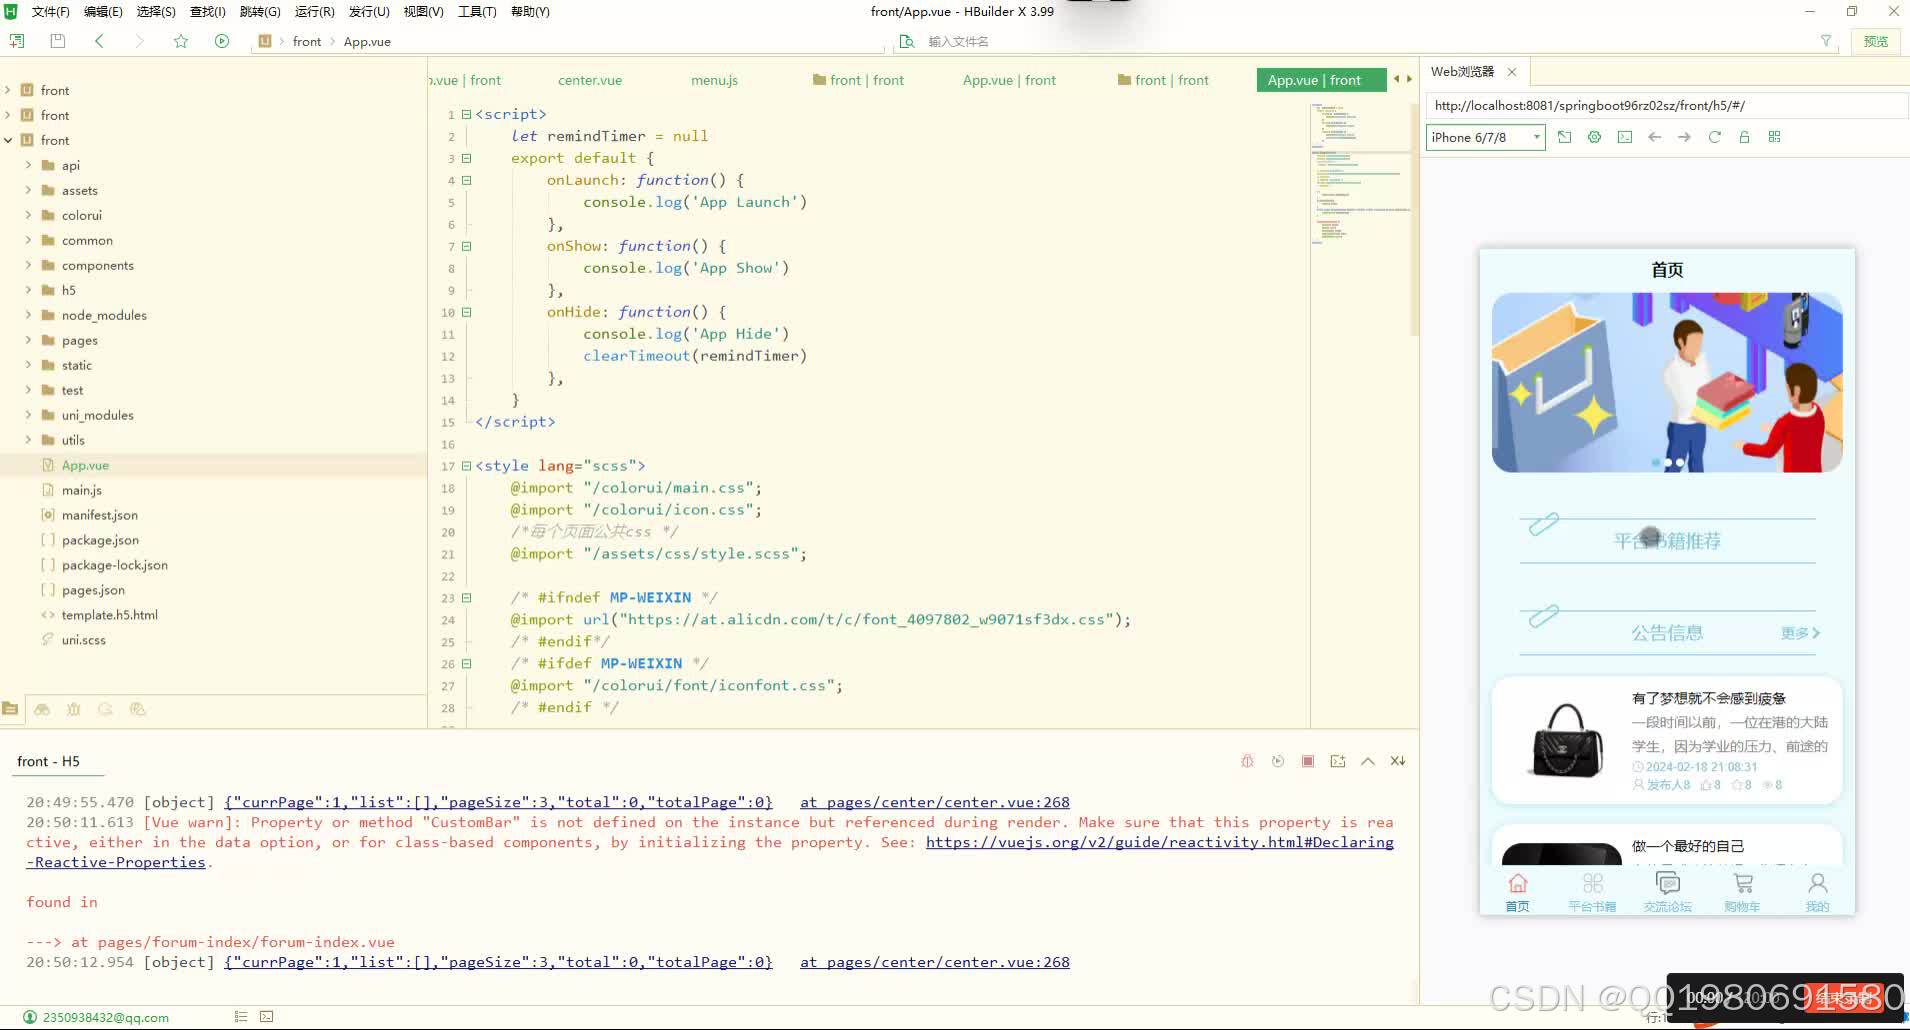Switch to menu.js tab
Screen dimensions: 1910x1030
[x=714, y=80]
